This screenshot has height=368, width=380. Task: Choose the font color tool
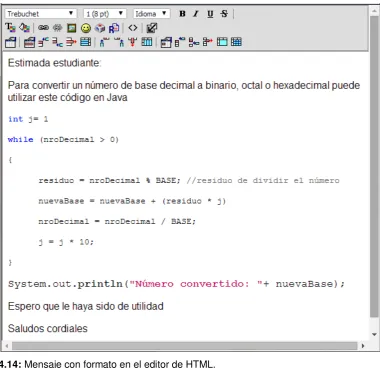point(10,28)
